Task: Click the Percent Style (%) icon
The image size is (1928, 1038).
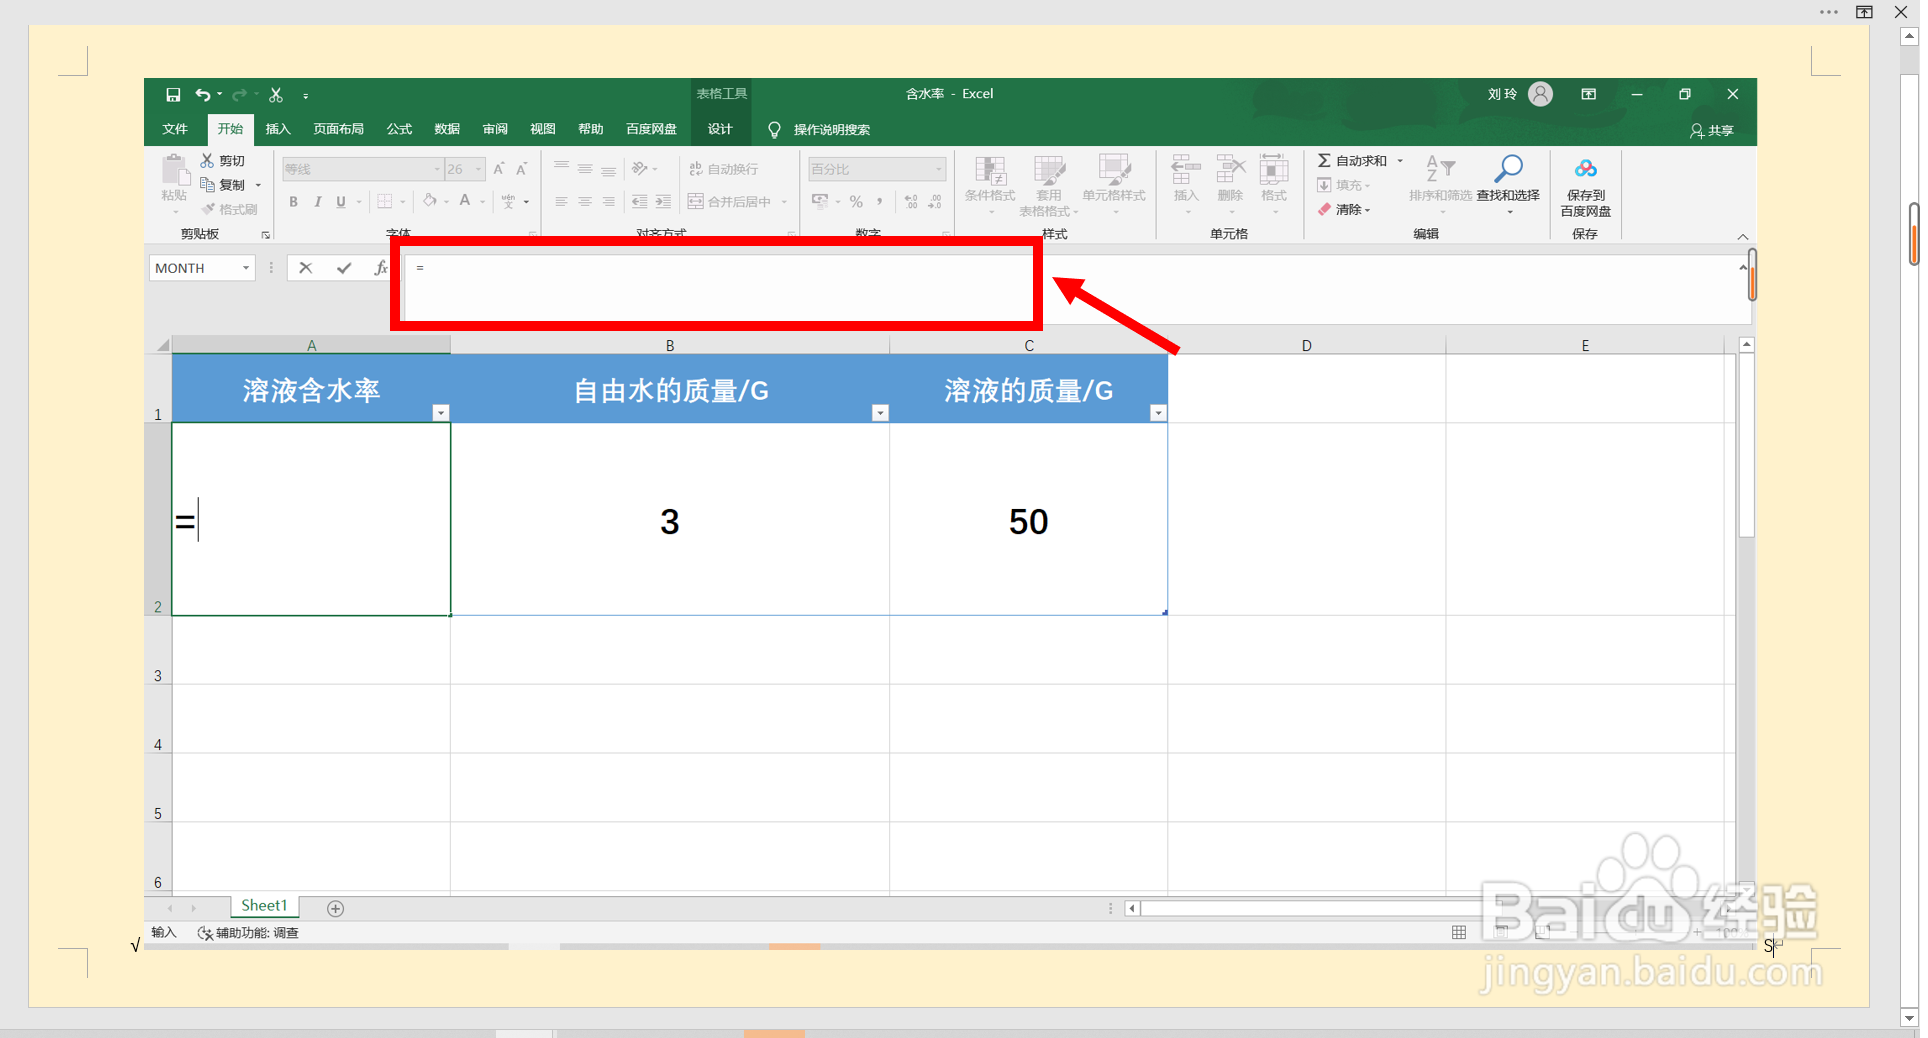Action: coord(855,201)
